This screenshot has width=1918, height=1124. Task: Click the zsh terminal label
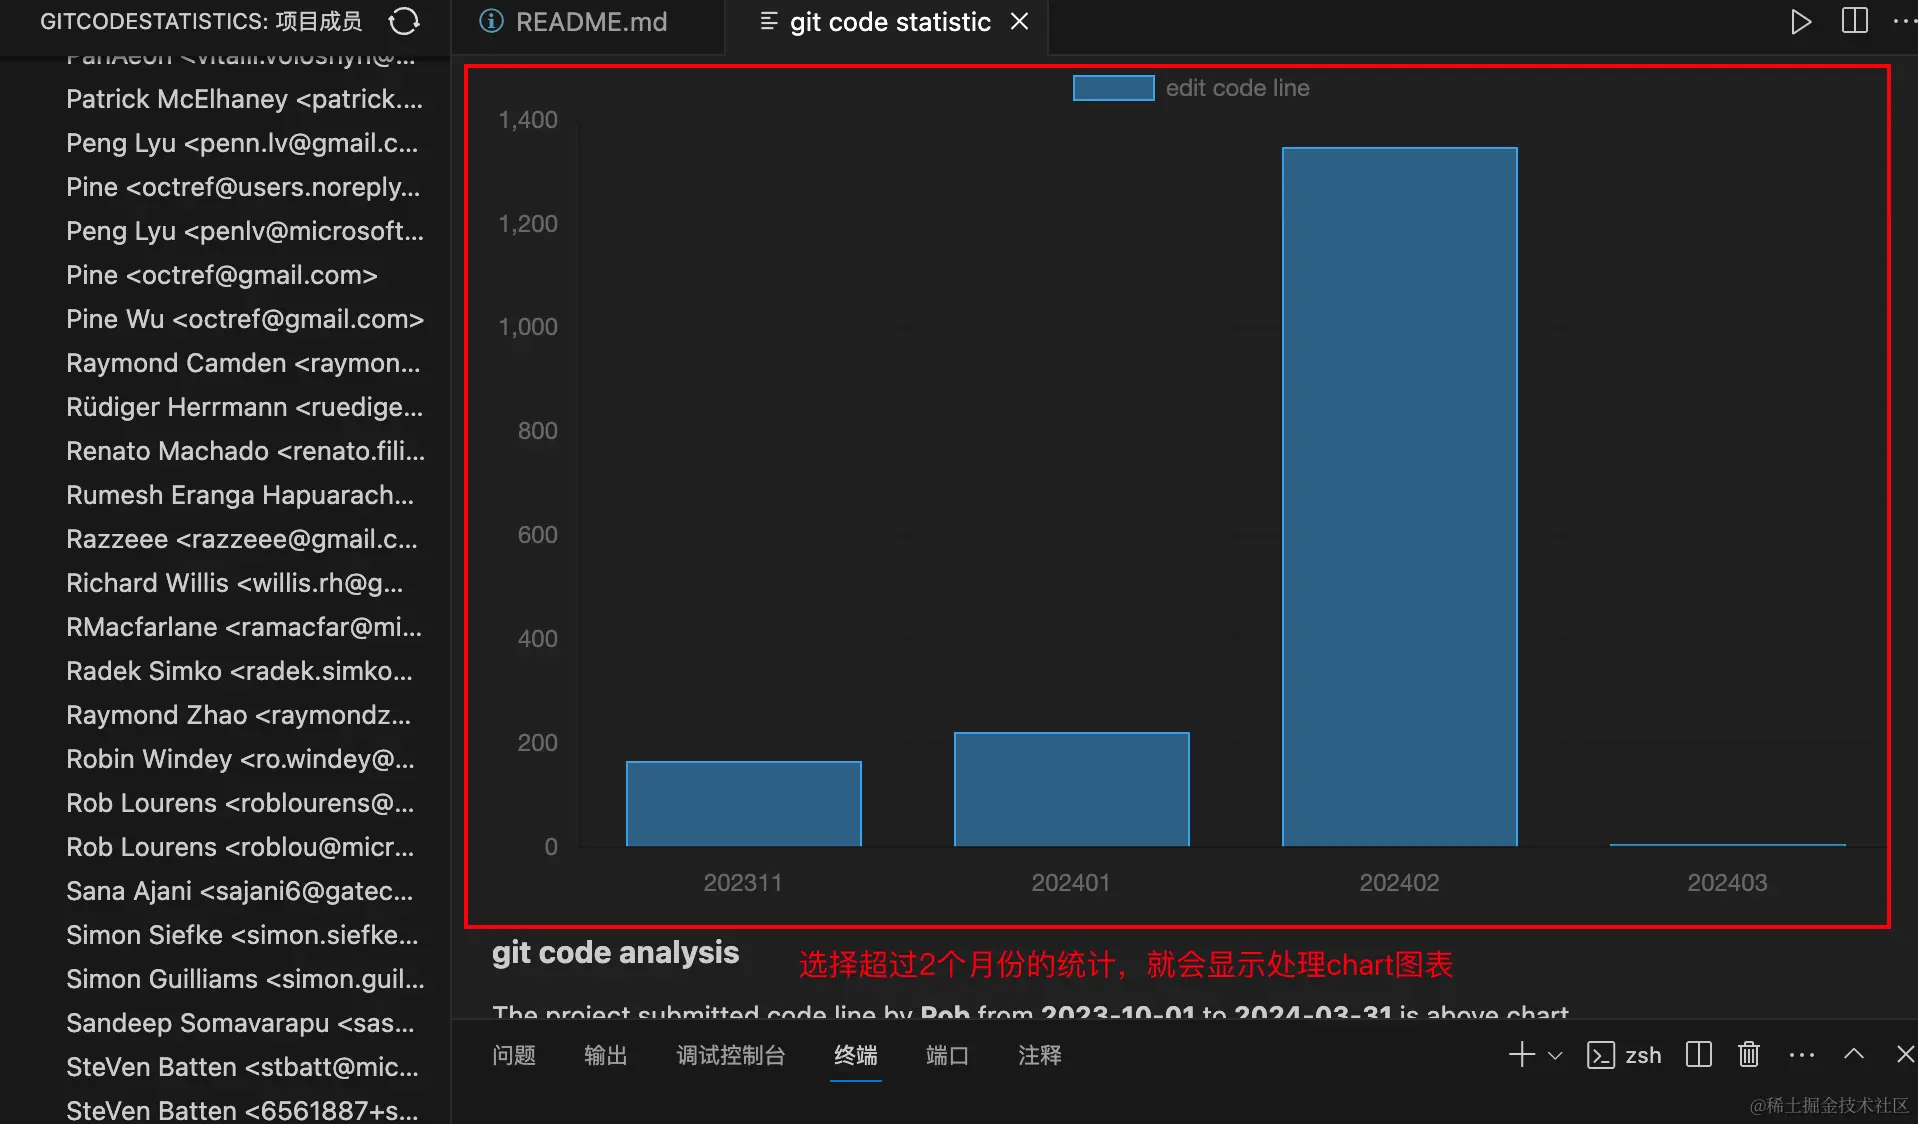[x=1643, y=1055]
